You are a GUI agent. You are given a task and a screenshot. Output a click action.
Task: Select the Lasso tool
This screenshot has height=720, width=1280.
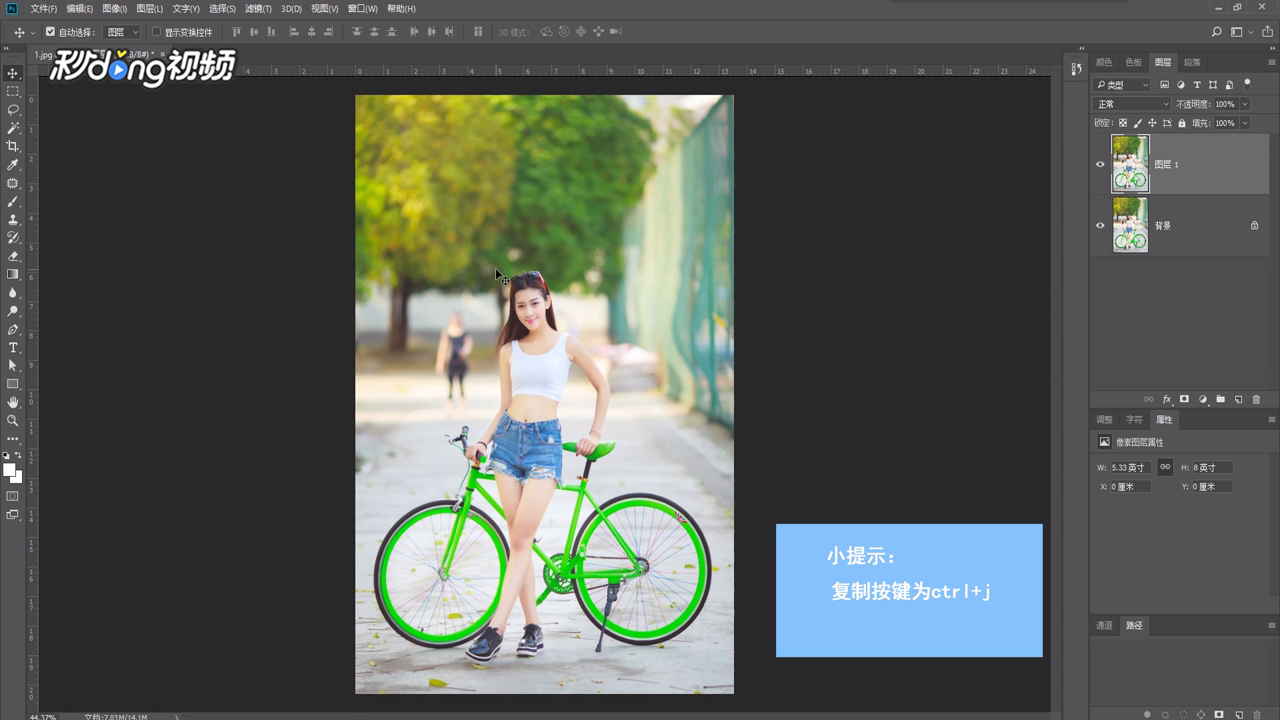(x=13, y=109)
